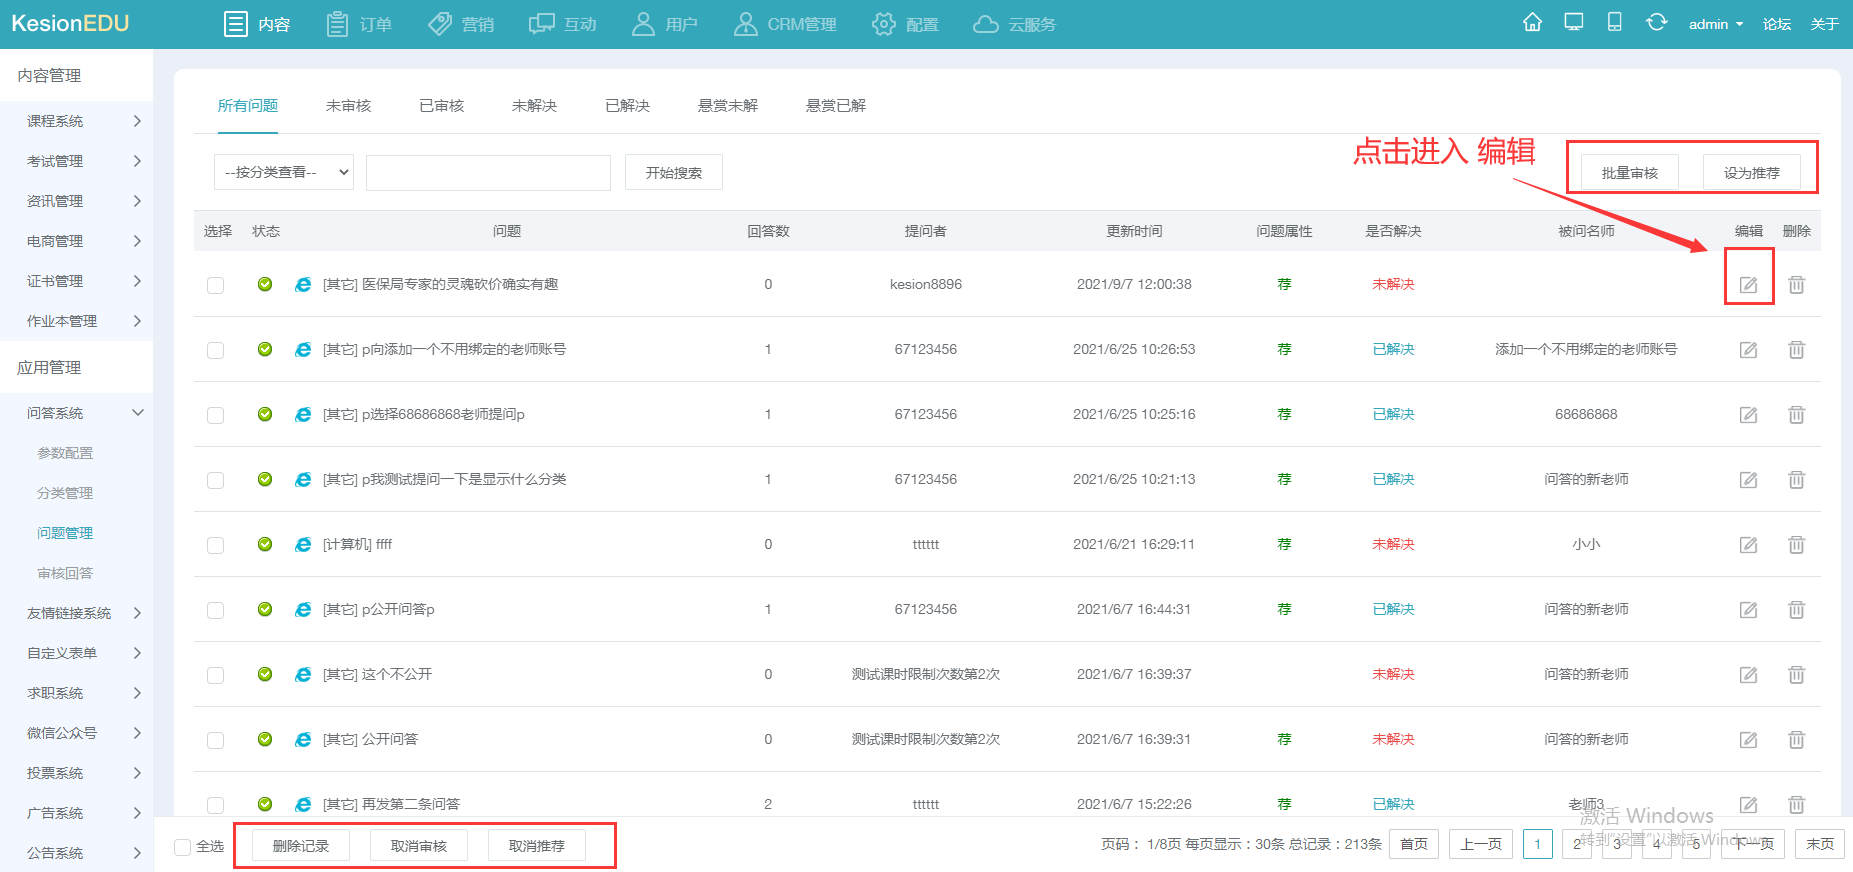Open the 按分类查看 category dropdown
The height and width of the screenshot is (872, 1853).
(284, 172)
